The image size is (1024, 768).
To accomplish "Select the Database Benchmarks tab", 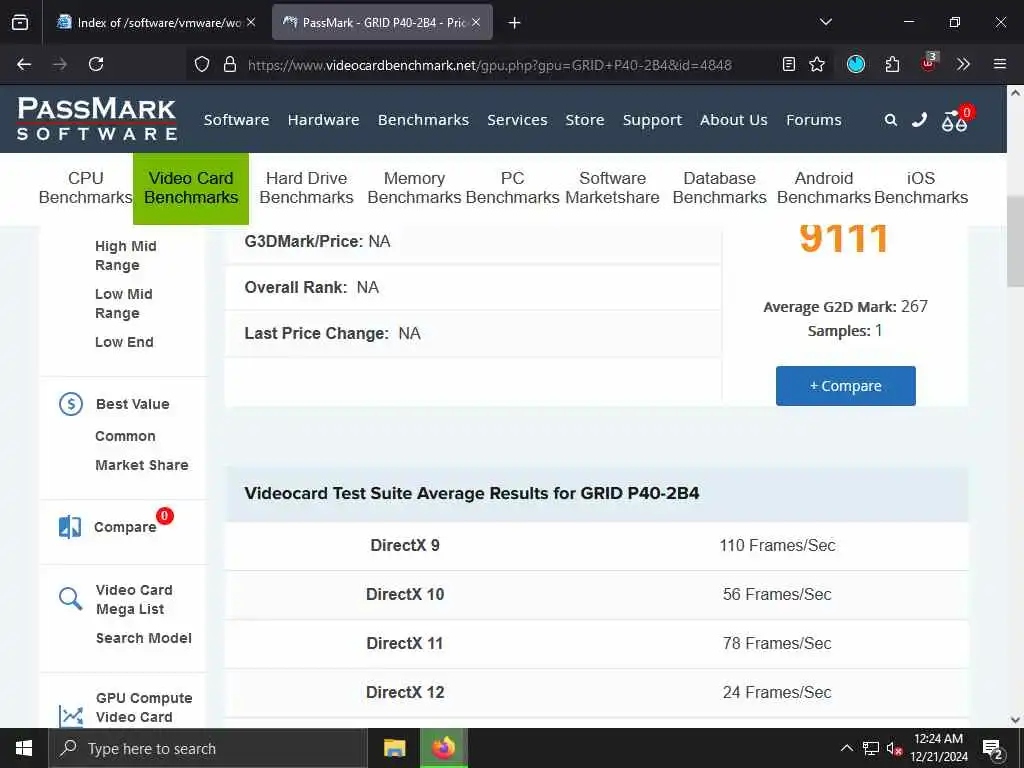I will pyautogui.click(x=720, y=188).
